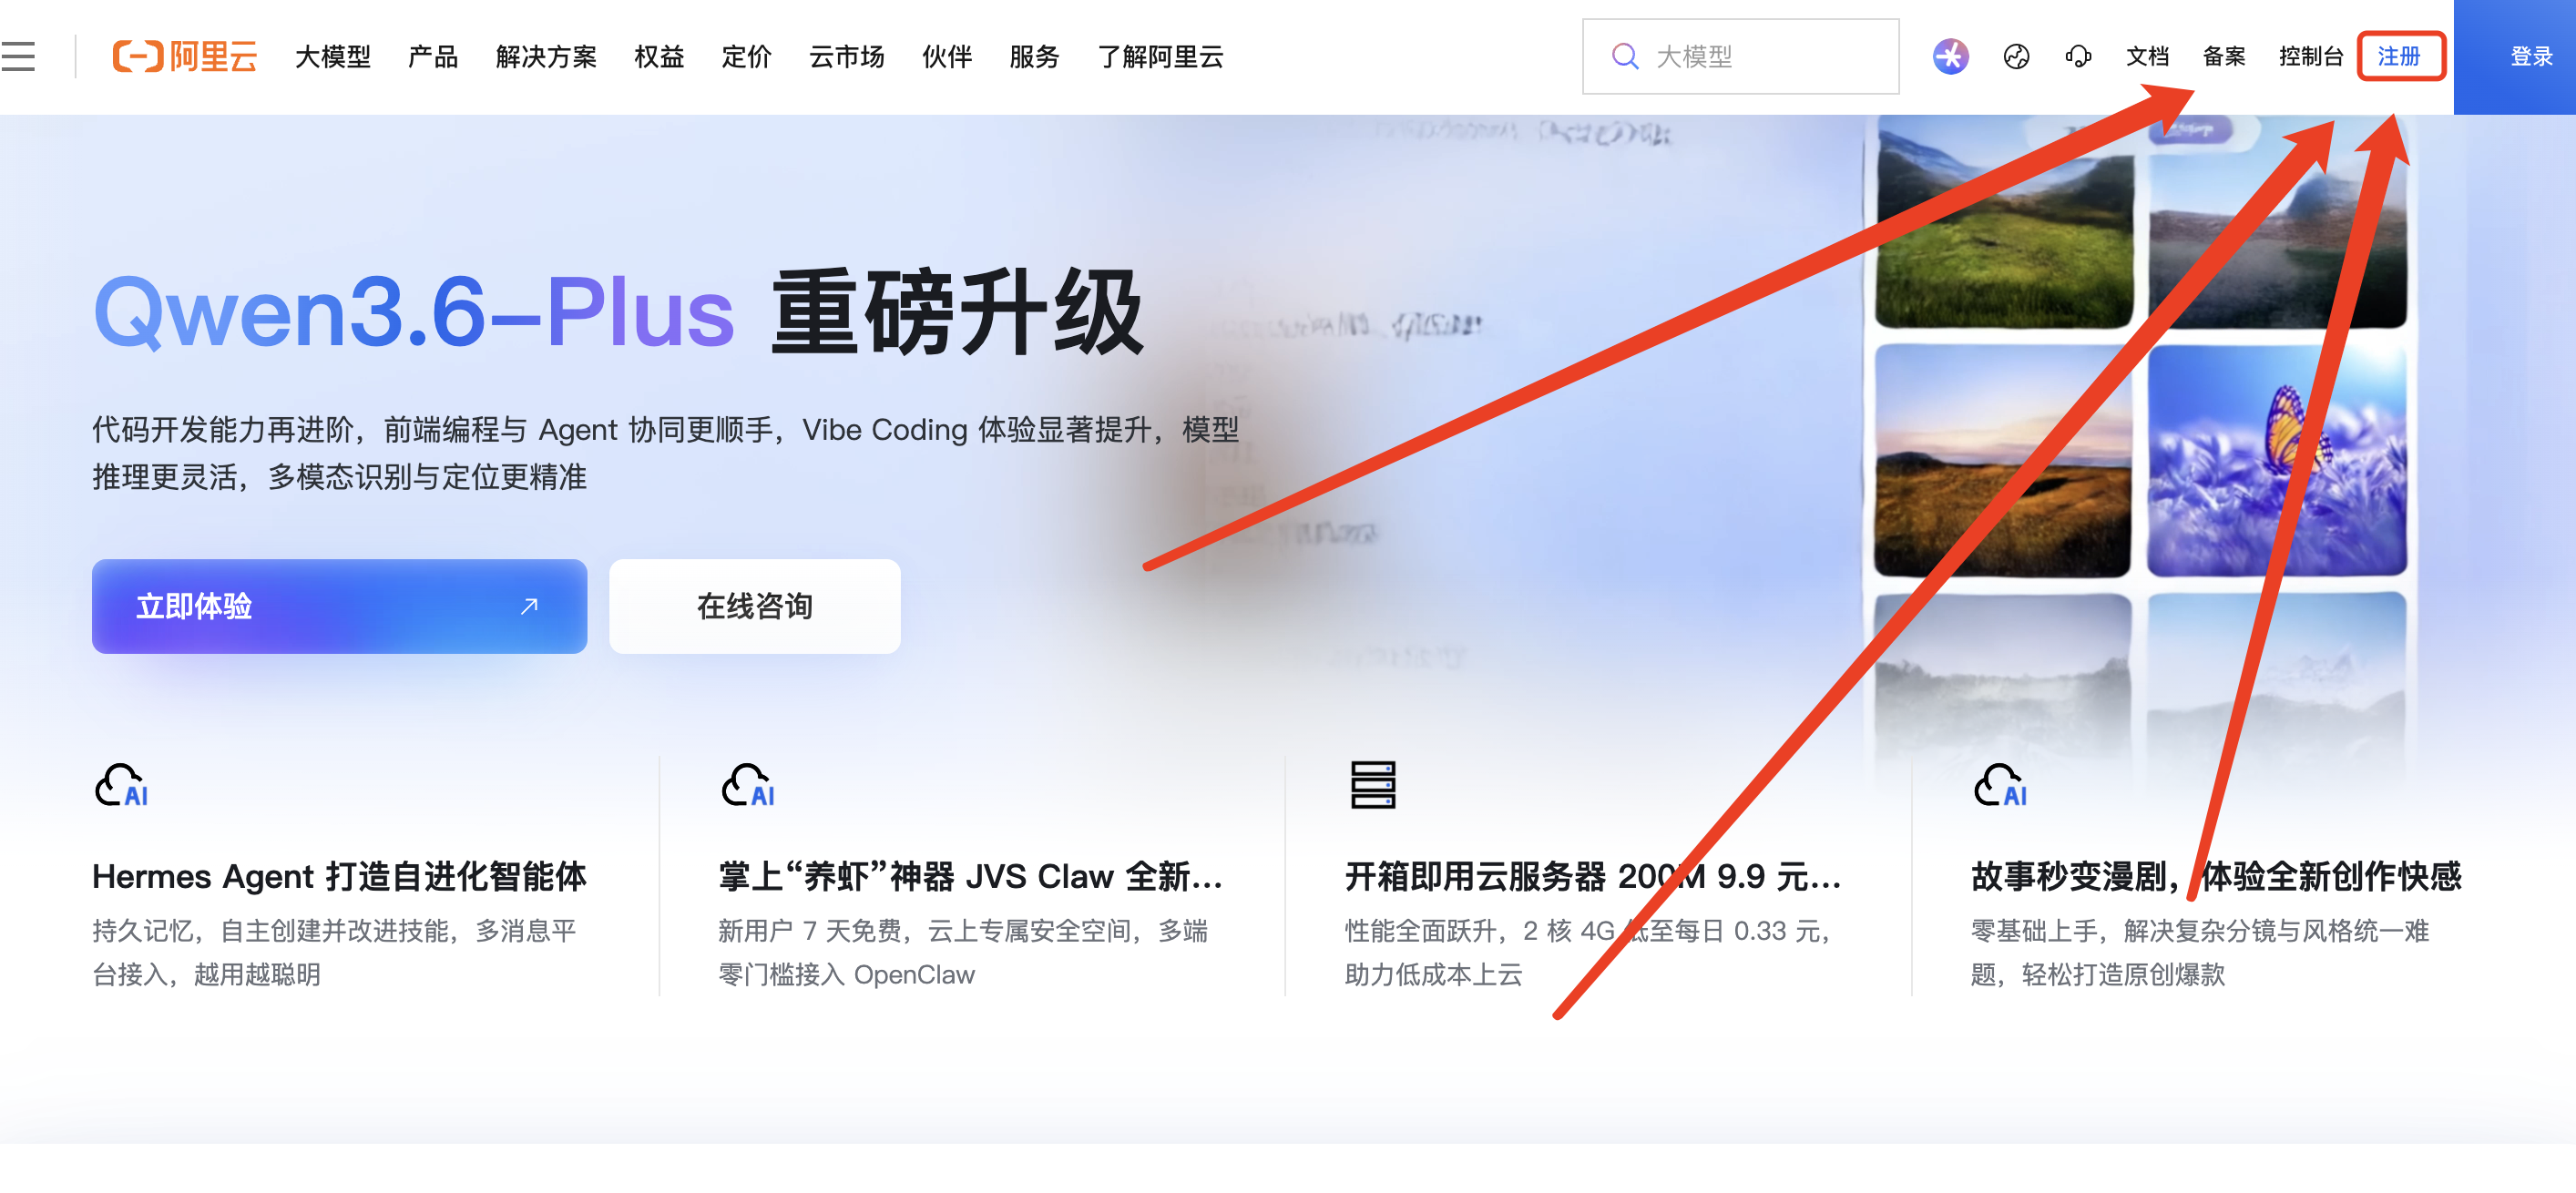Click the magnifier icon in search bar
Viewport: 2576px width, 1193px height.
coord(1625,56)
